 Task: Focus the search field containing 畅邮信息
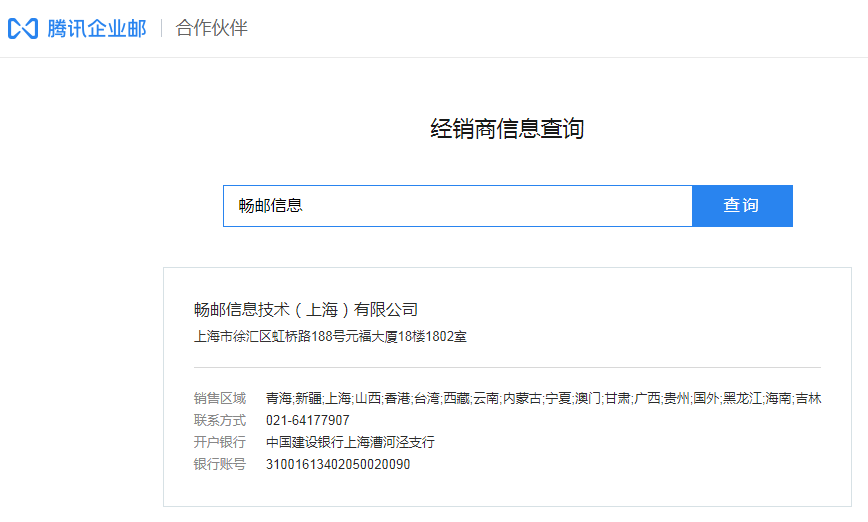(458, 206)
